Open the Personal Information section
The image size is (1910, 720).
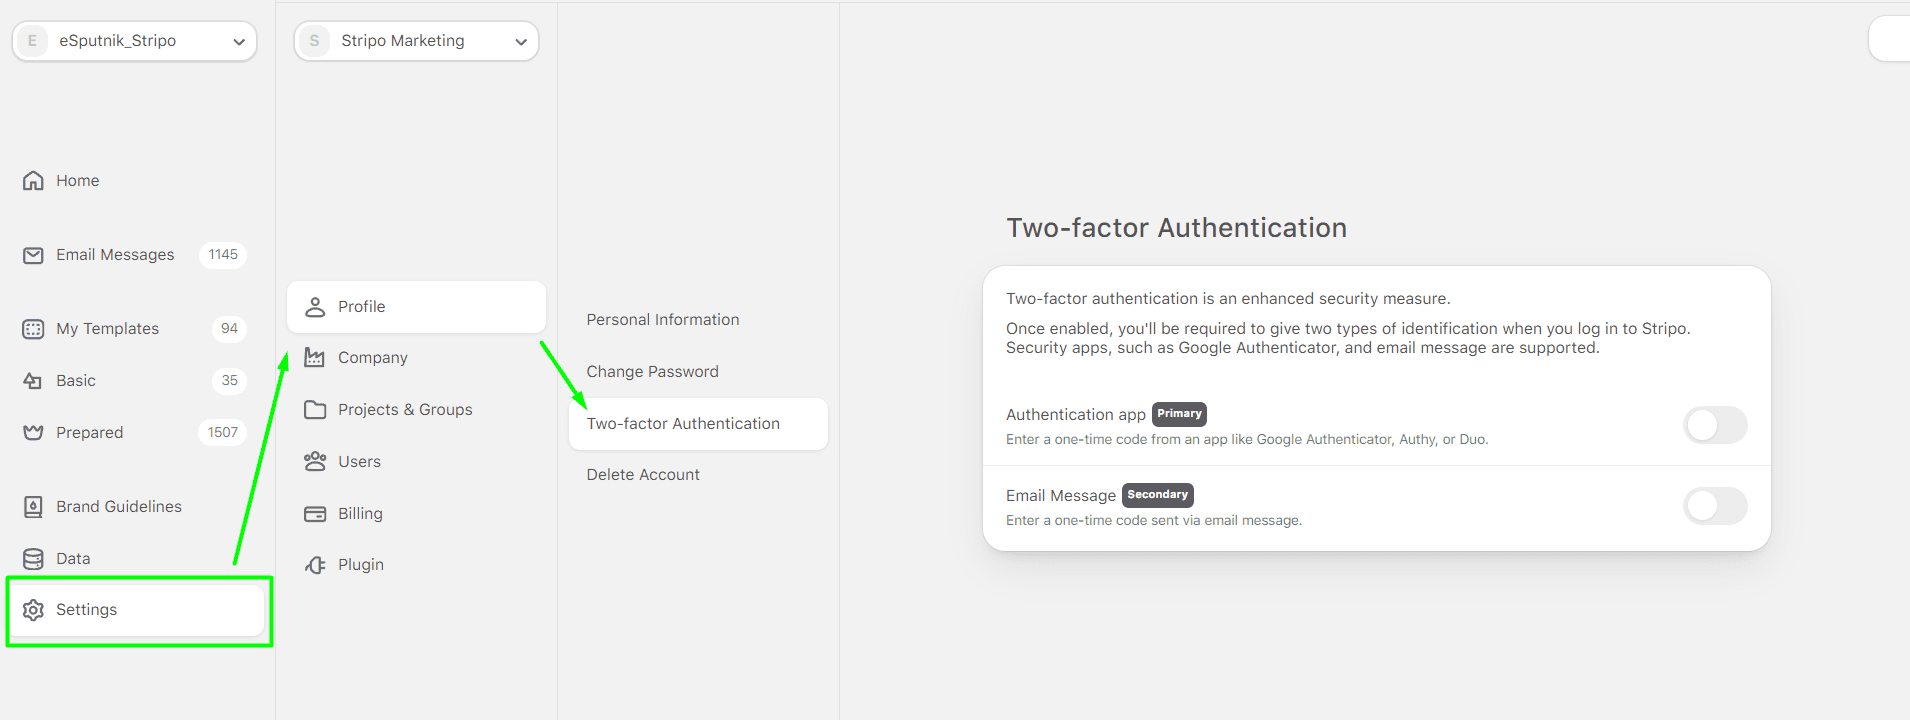[662, 320]
